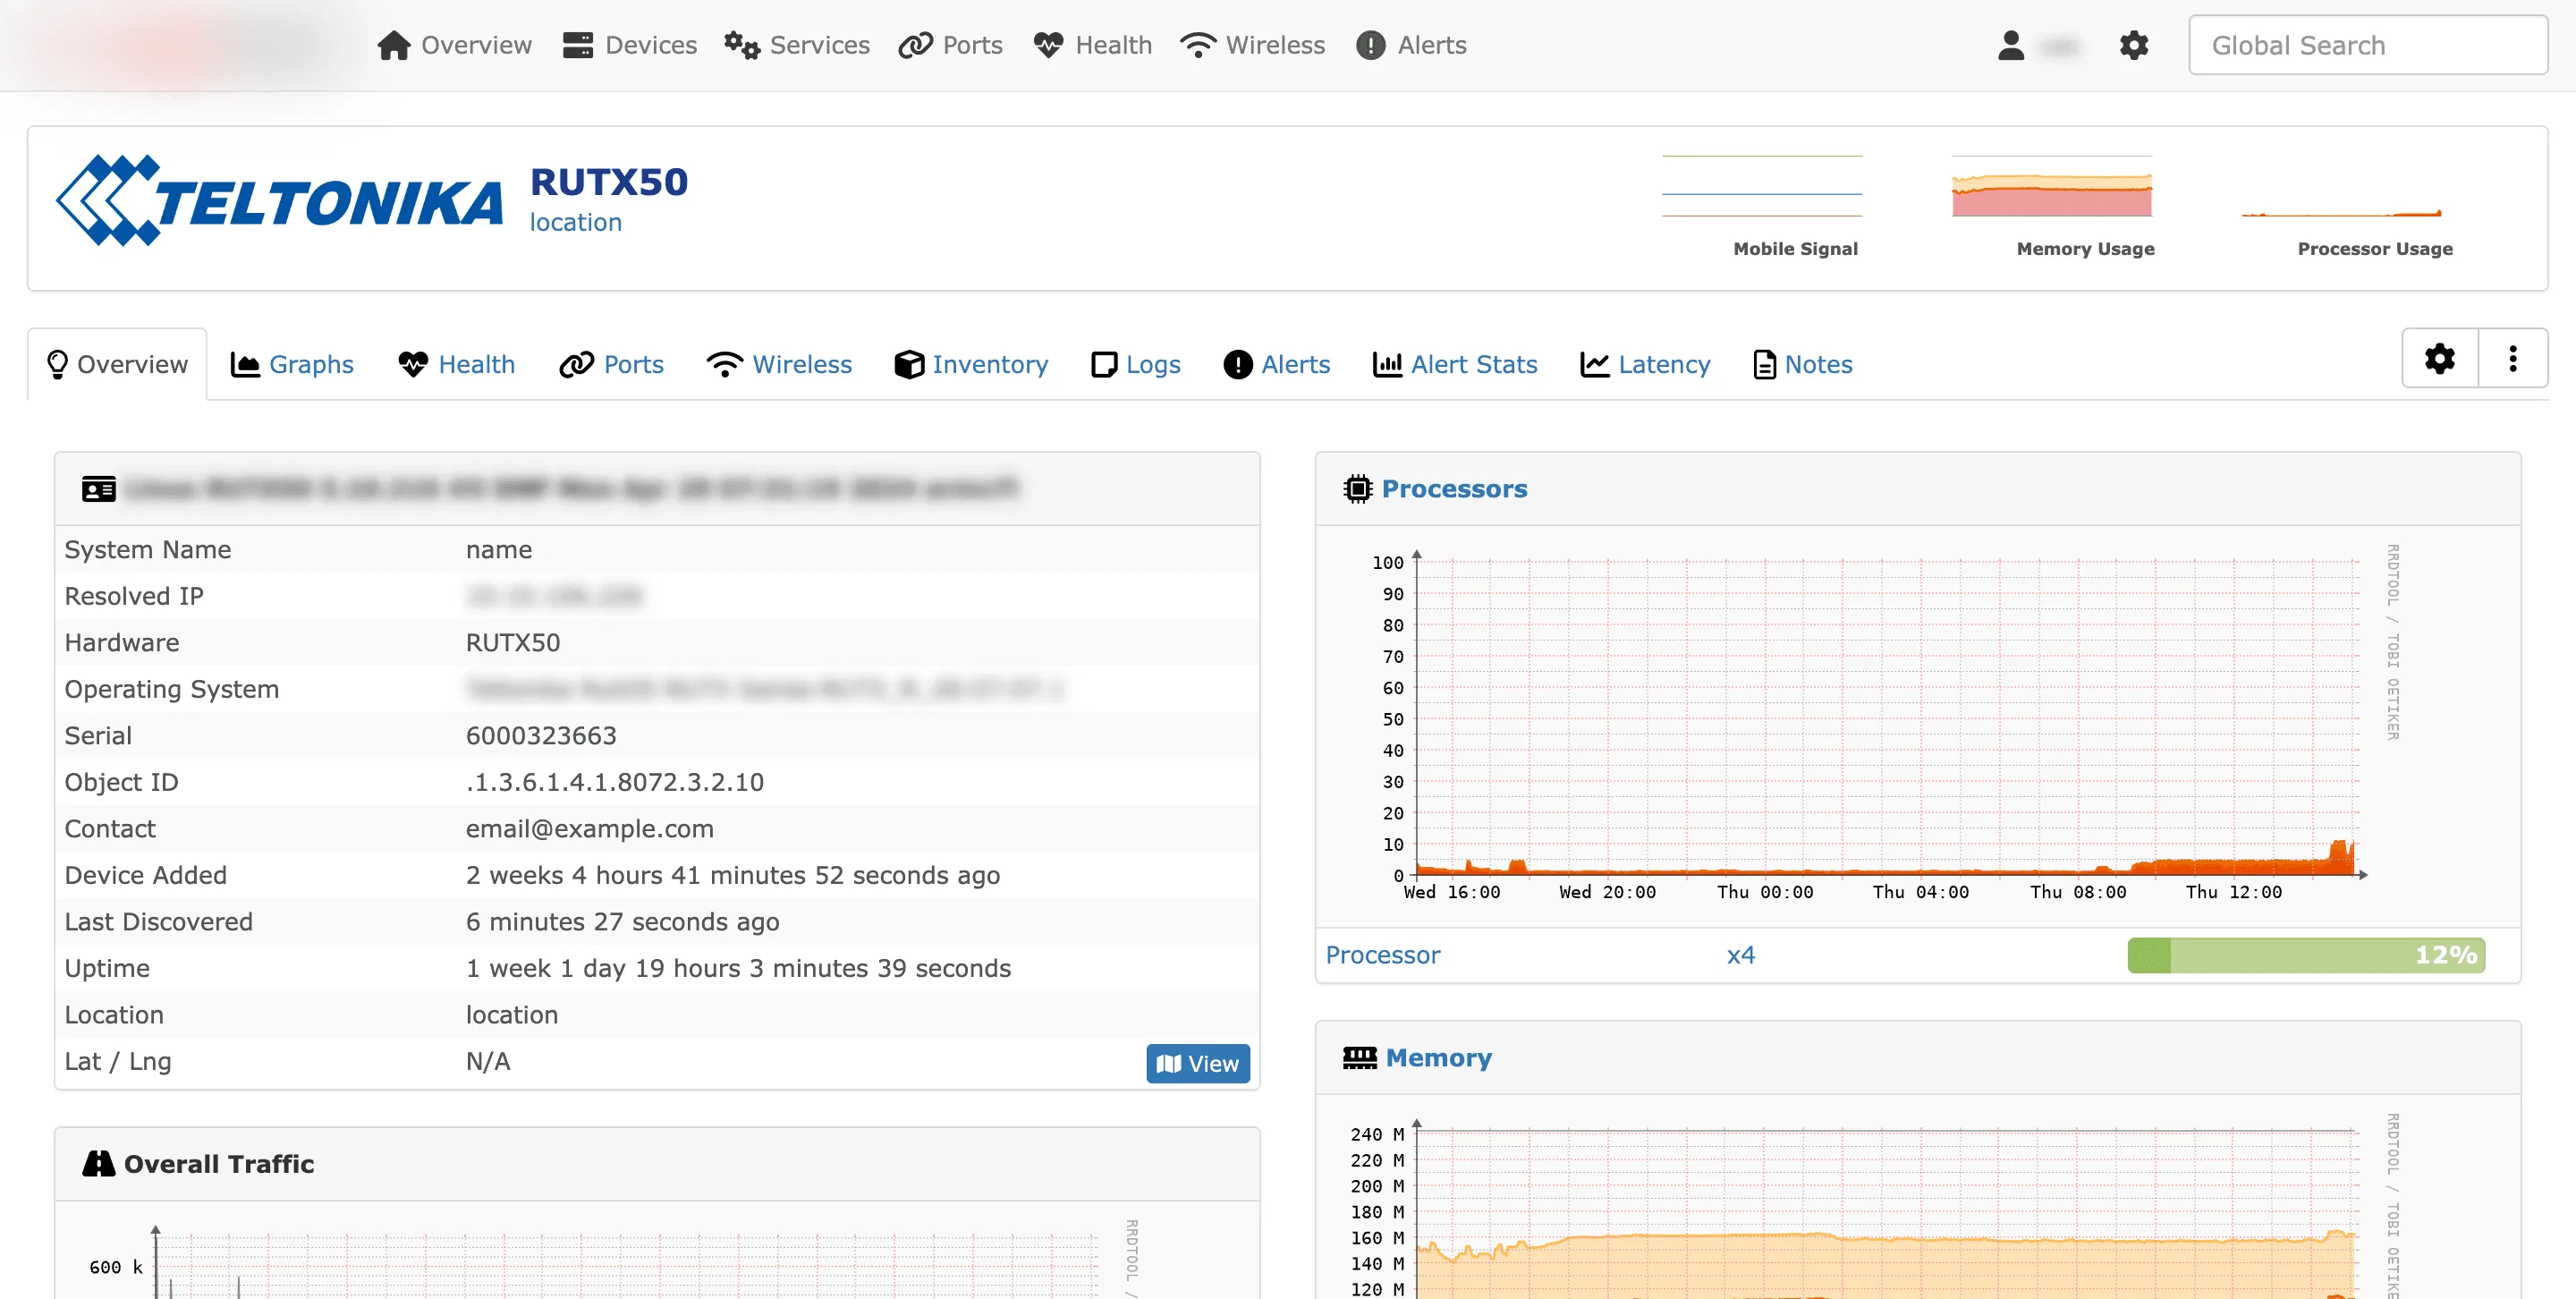This screenshot has height=1299, width=2576.
Task: Click Object ID value .1.3.6.1.4.1.8072.3.2.10
Action: coord(615,783)
